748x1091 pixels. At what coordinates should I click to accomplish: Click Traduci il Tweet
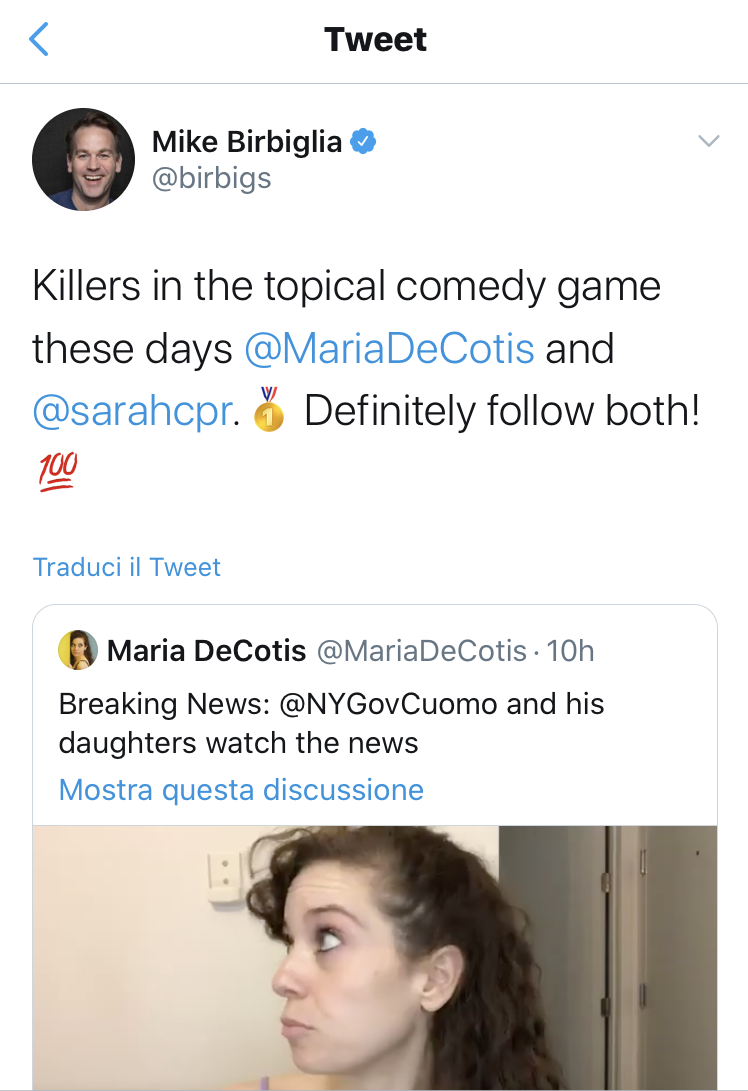click(x=127, y=567)
